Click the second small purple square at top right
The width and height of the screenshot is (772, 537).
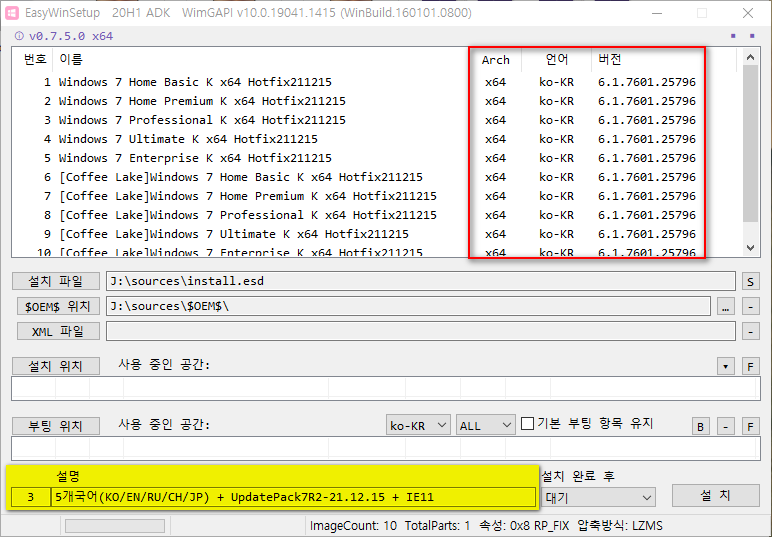point(752,36)
